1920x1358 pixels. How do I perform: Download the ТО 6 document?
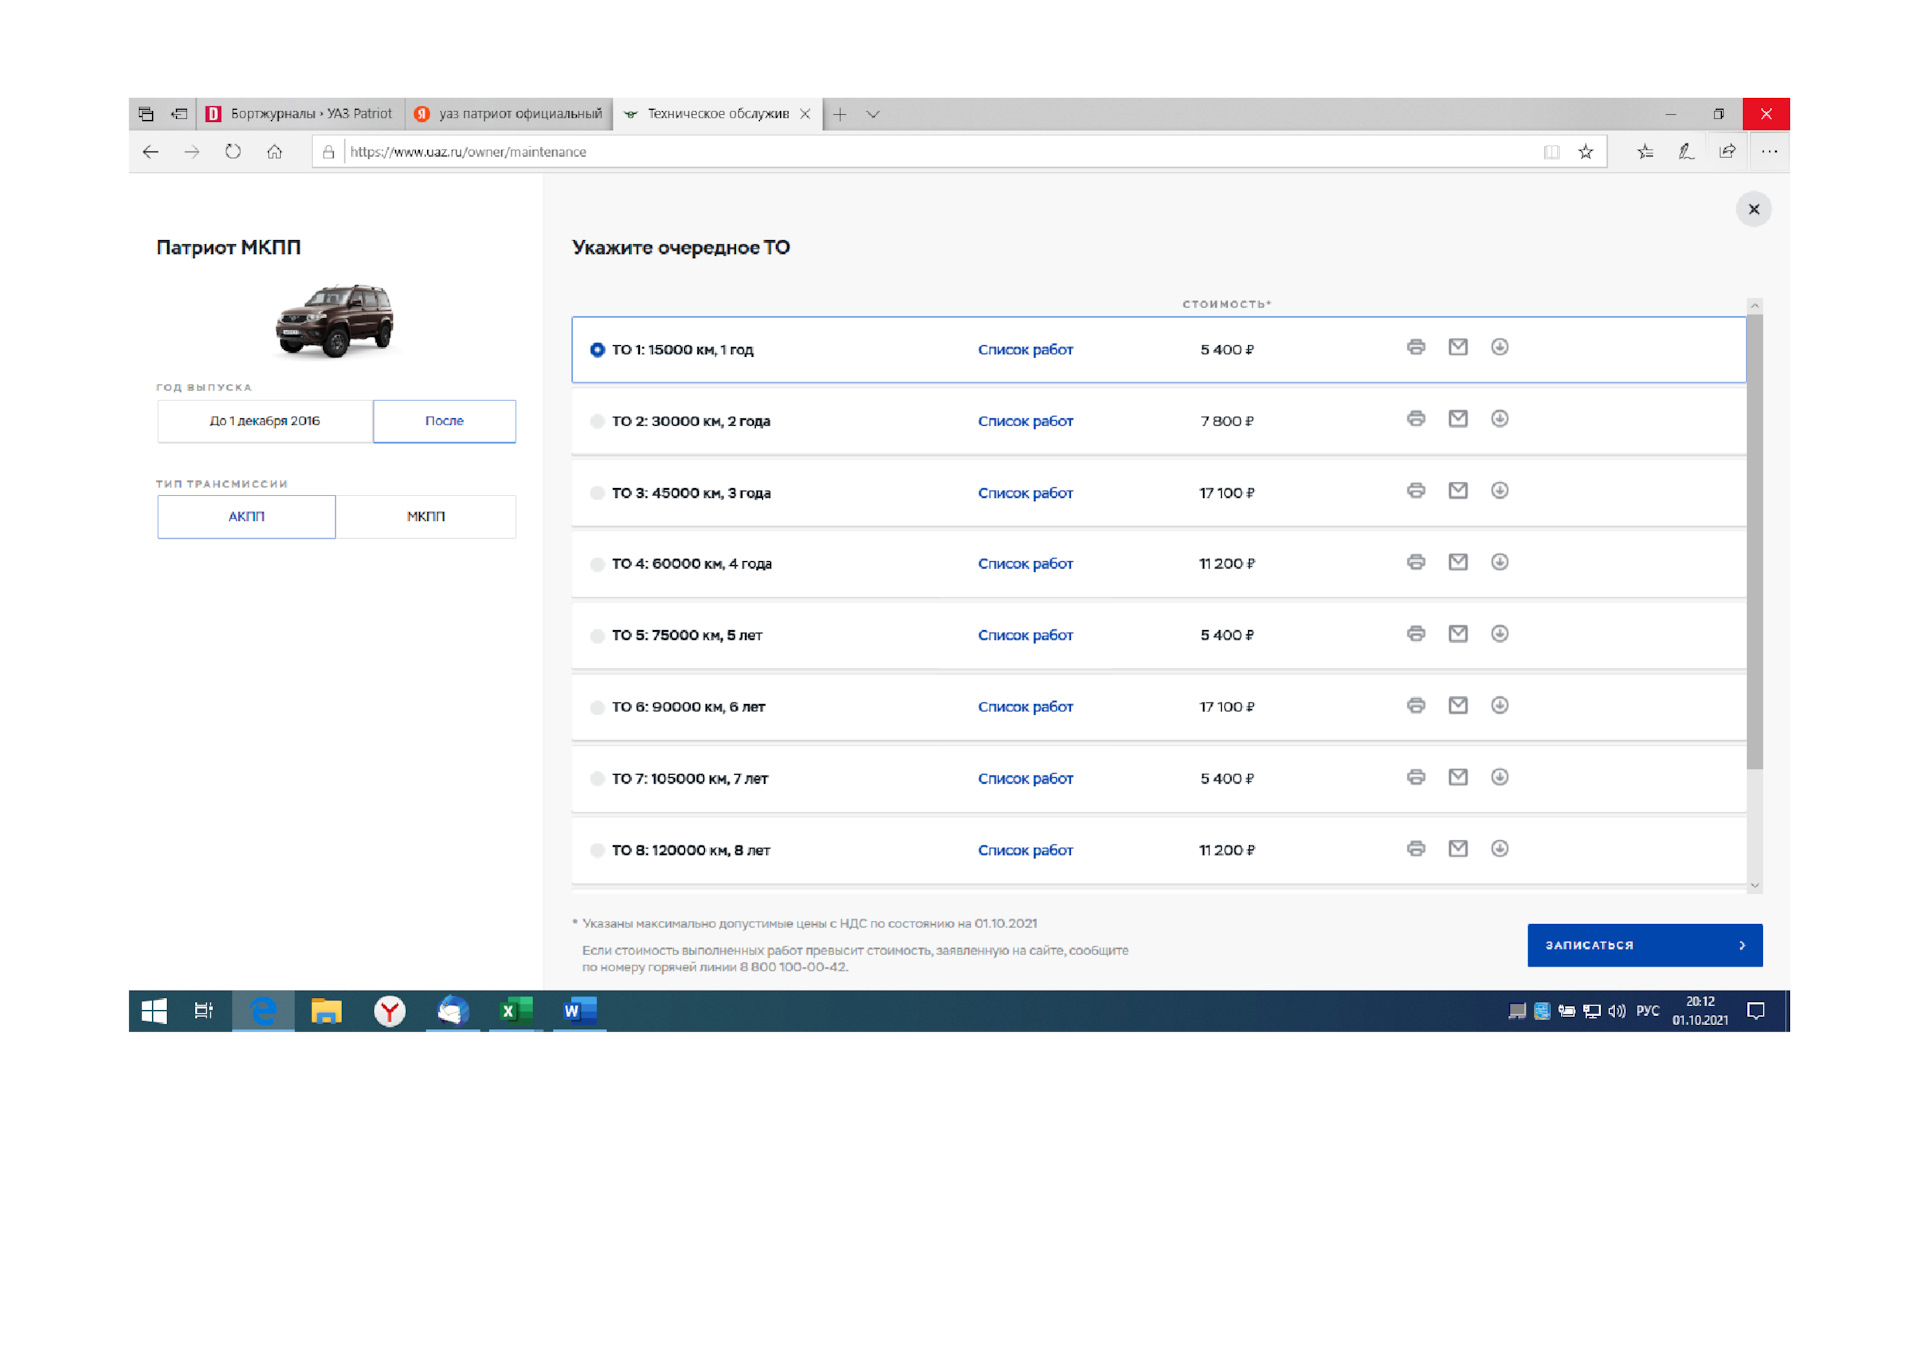1500,706
